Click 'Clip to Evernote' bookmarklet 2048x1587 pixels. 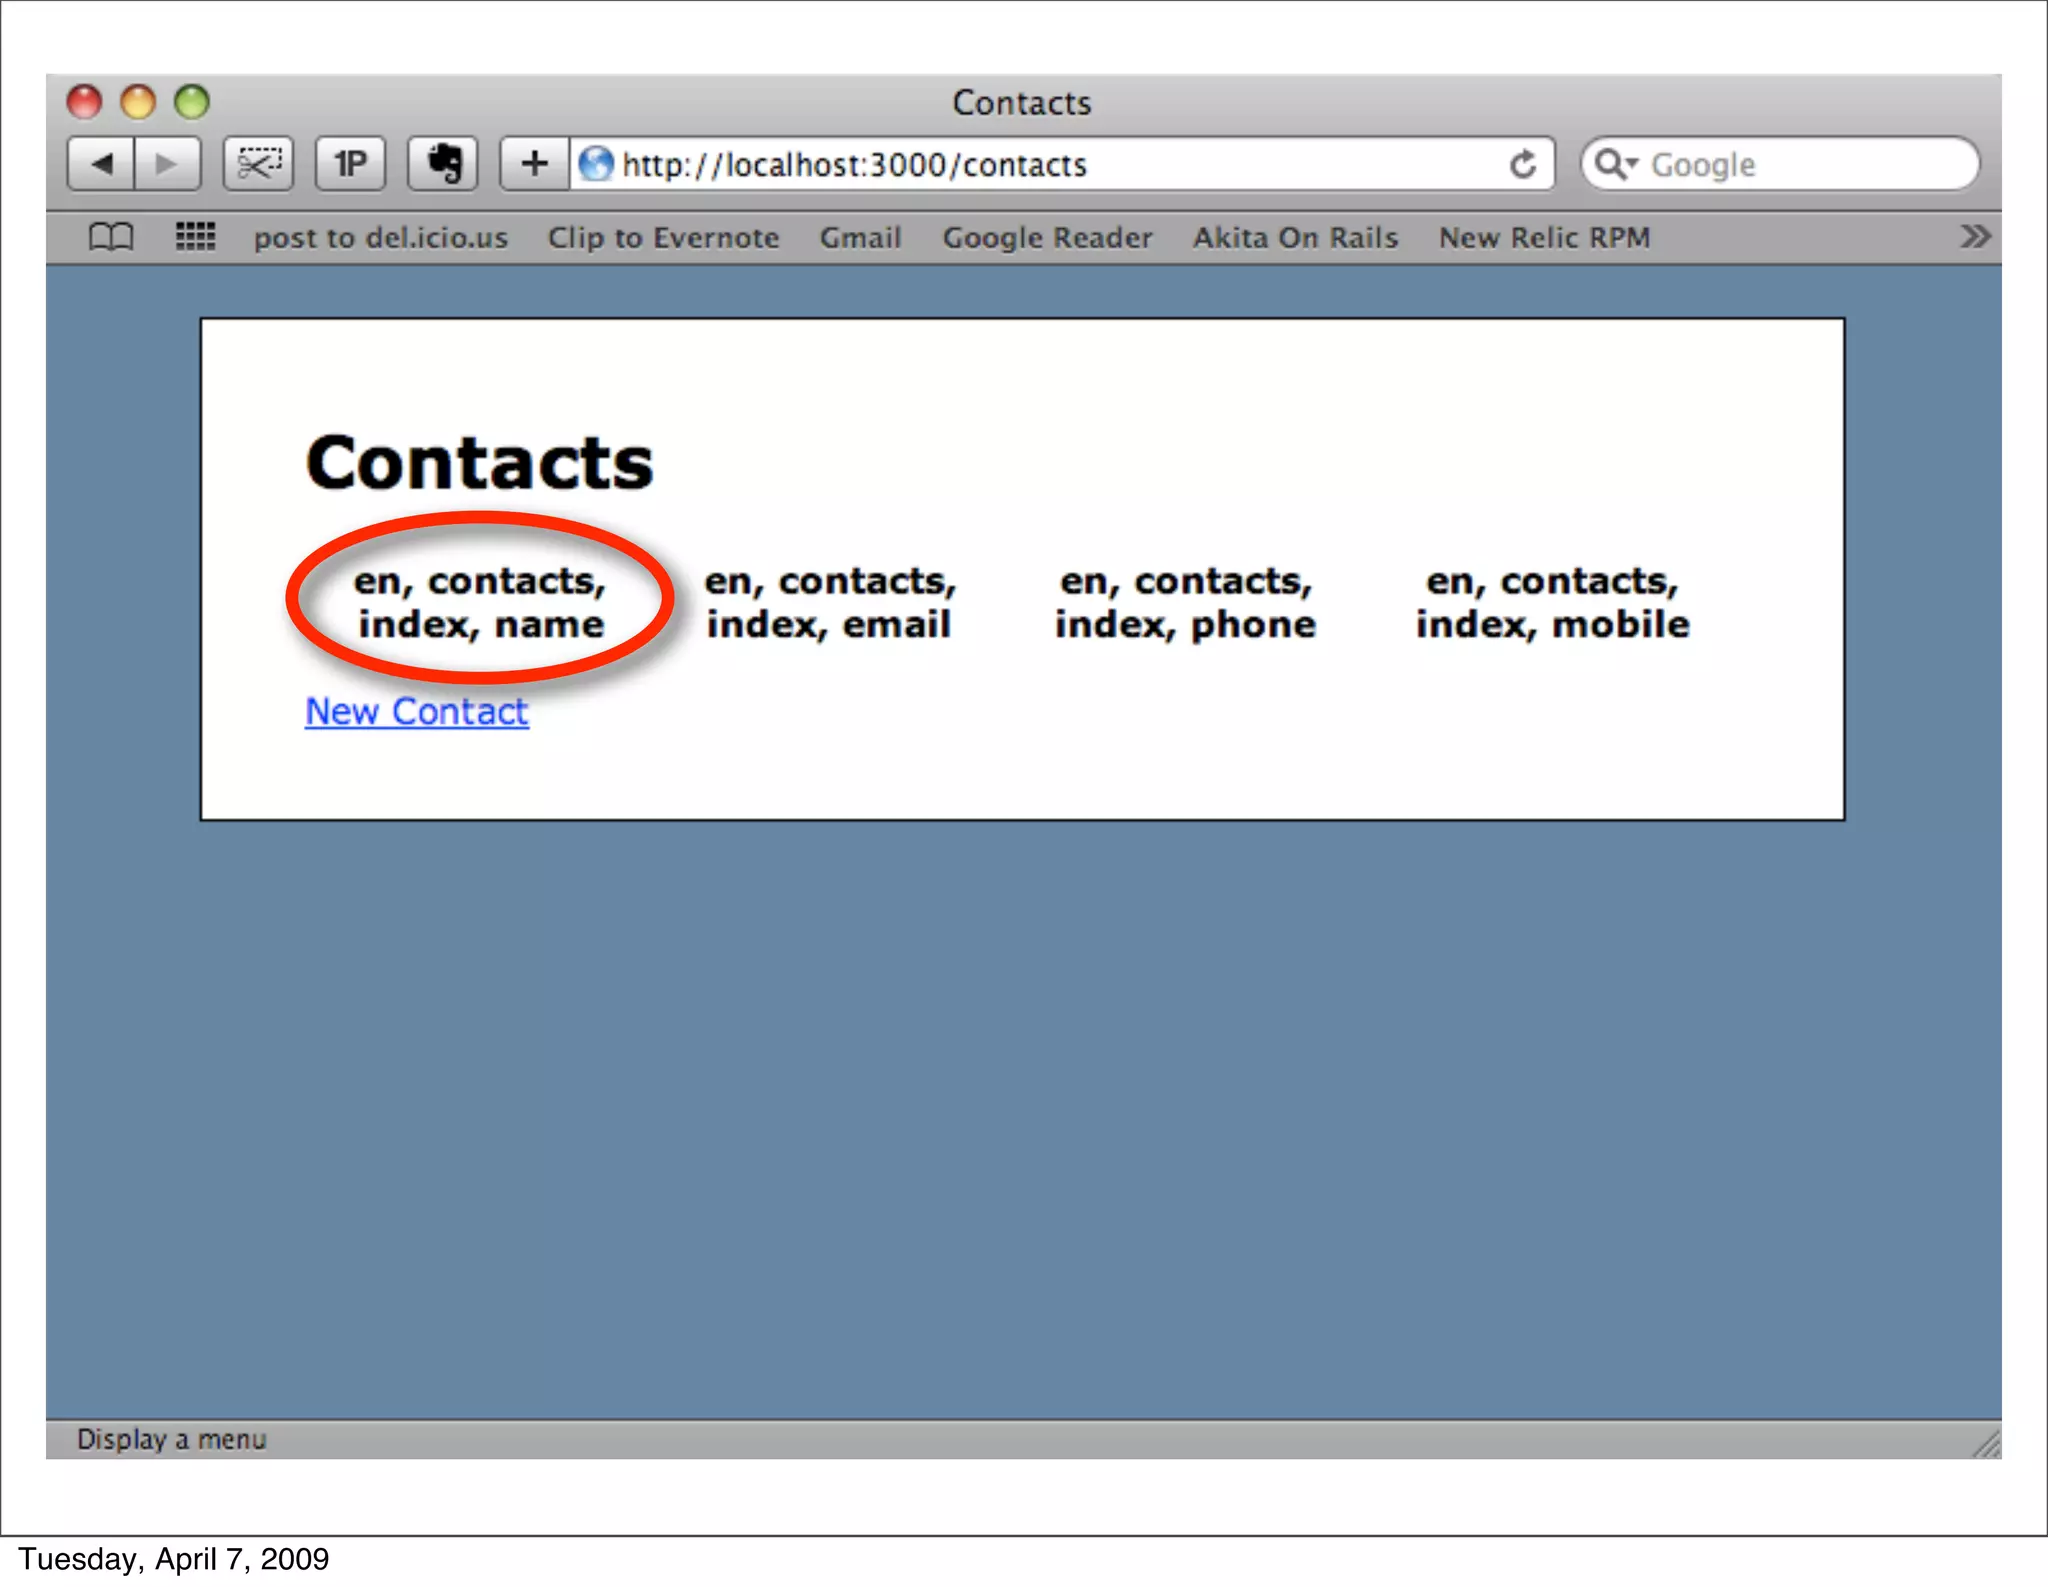pyautogui.click(x=663, y=238)
